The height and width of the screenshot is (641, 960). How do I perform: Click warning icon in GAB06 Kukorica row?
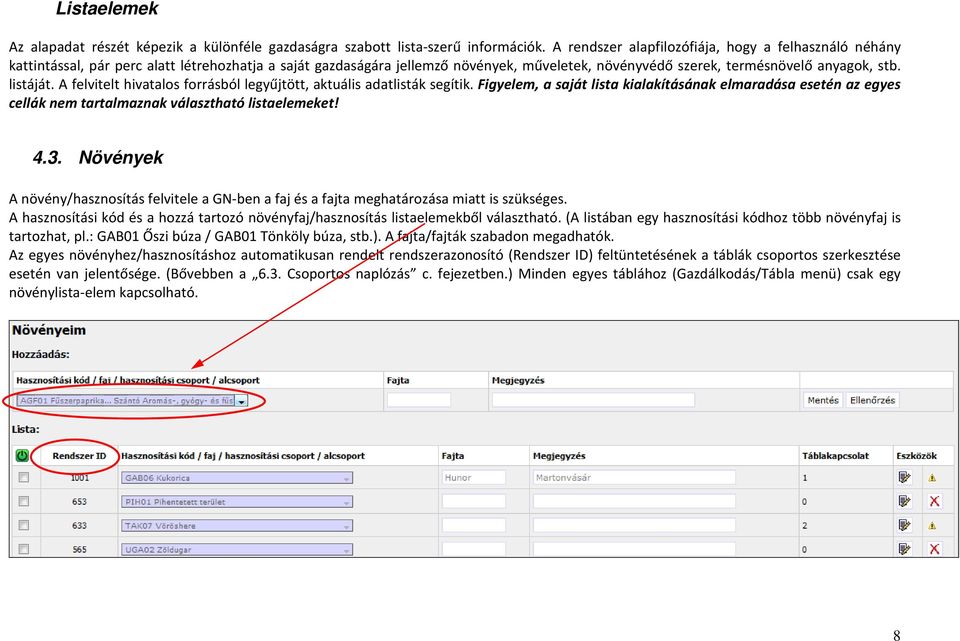tap(932, 478)
